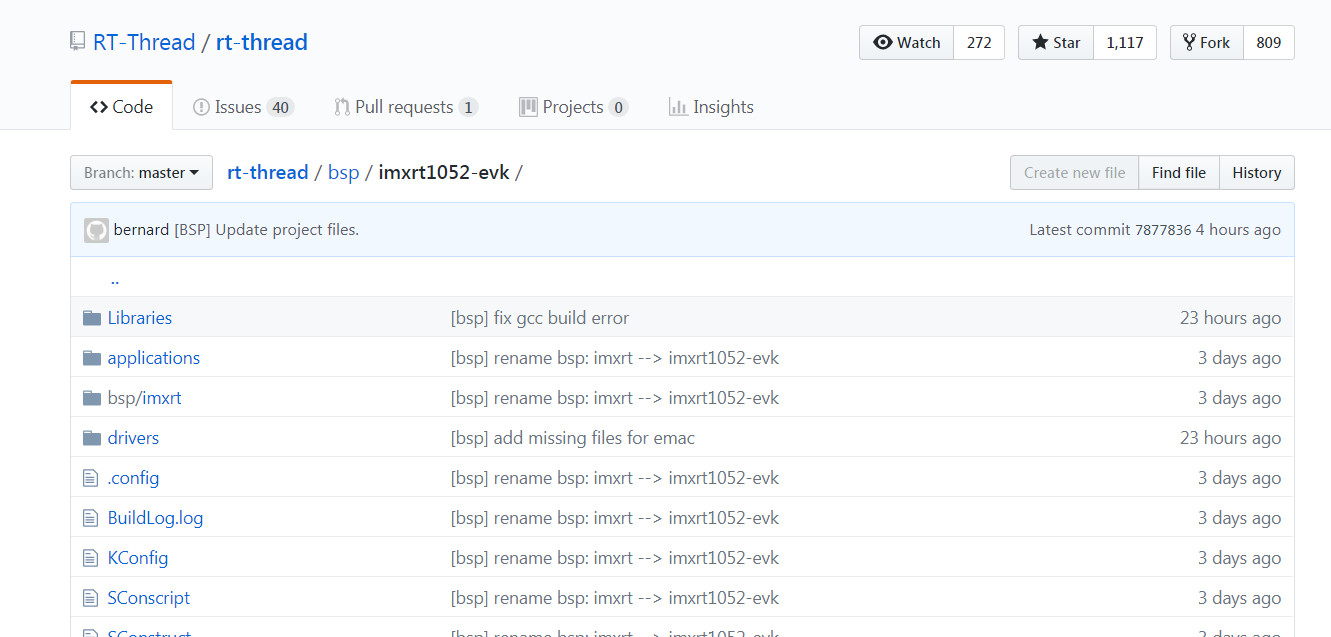Open the '[BSP] Update project files.' commit message
Image resolution: width=1331 pixels, height=637 pixels.
266,230
